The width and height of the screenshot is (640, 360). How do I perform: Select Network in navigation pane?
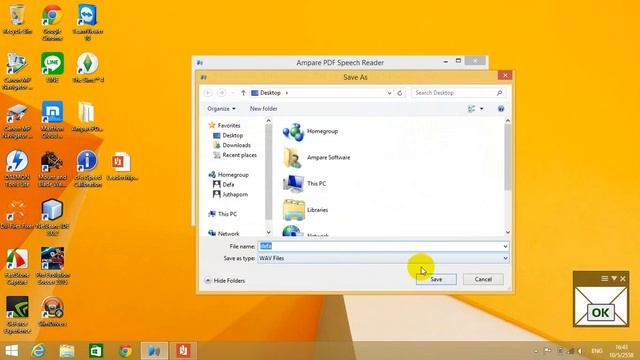(228, 233)
